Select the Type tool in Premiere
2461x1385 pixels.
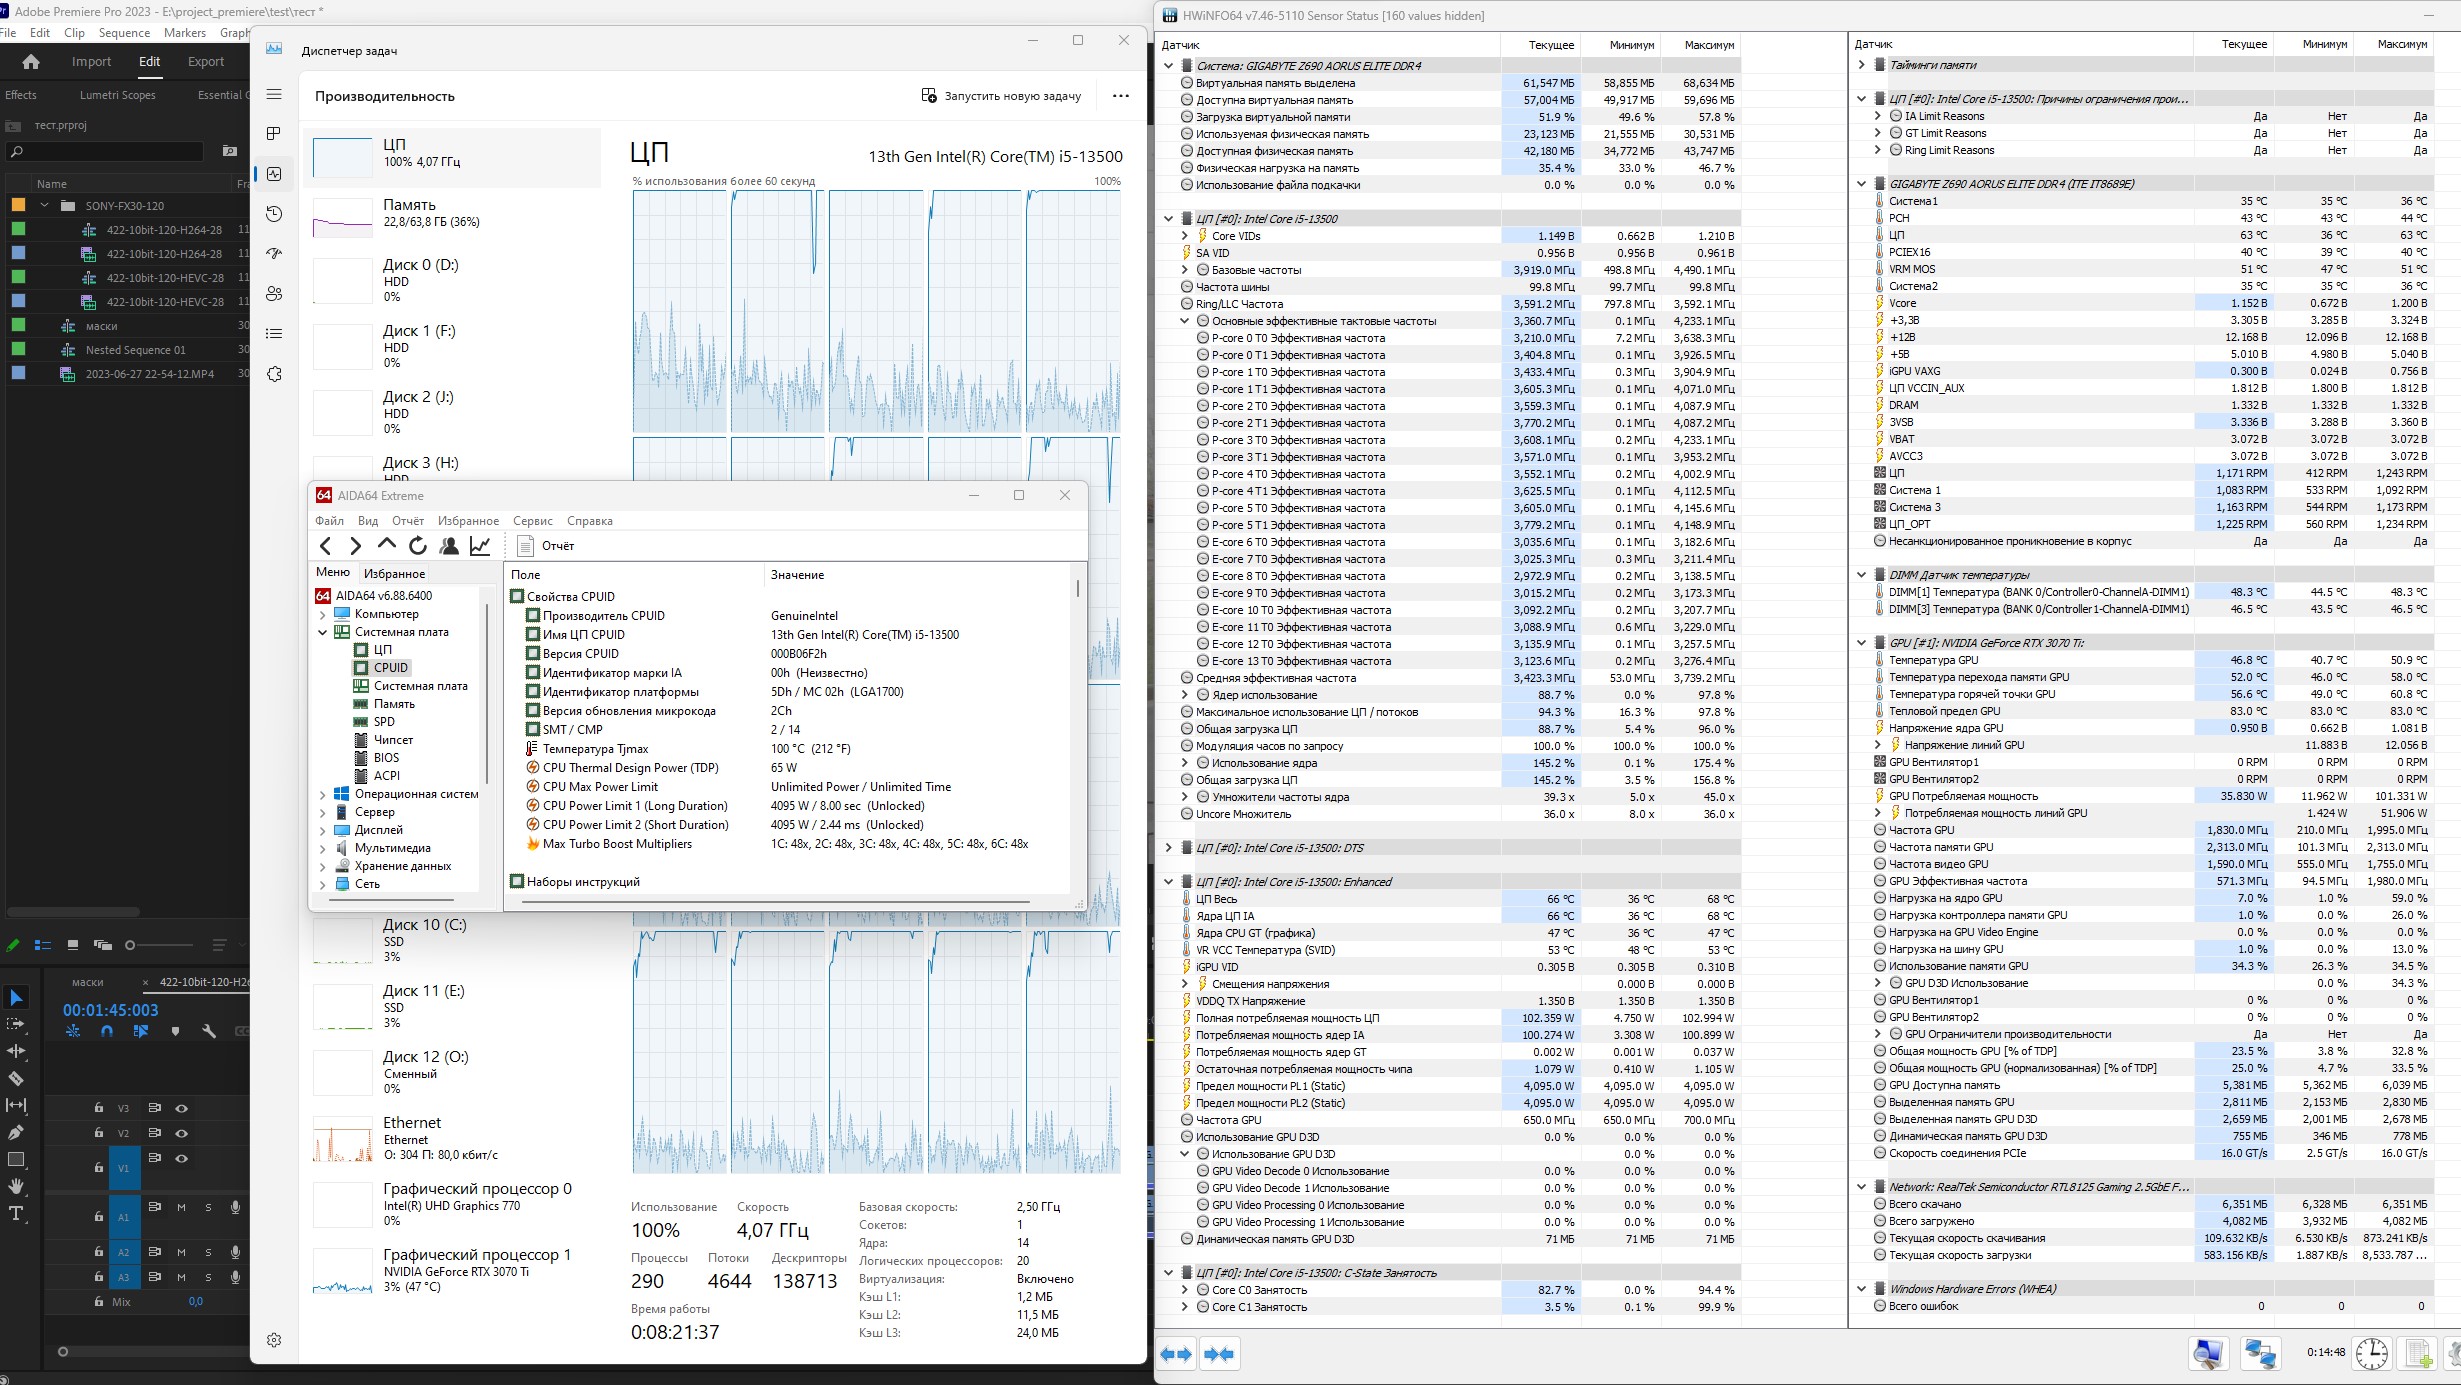point(16,1213)
